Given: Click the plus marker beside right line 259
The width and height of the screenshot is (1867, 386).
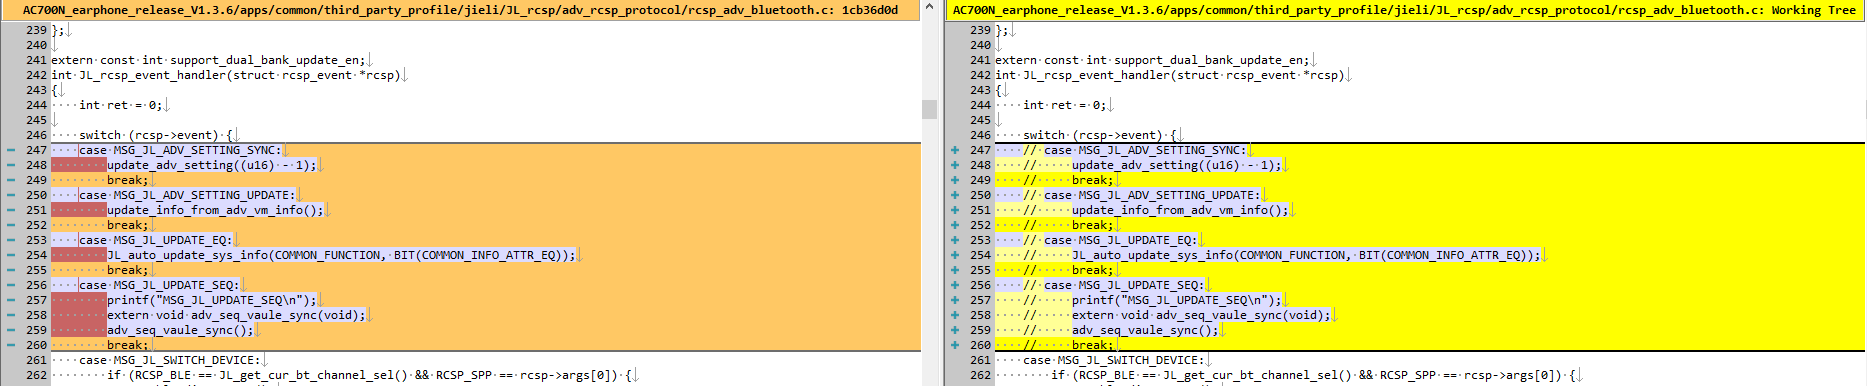Looking at the screenshot, I should (x=955, y=330).
